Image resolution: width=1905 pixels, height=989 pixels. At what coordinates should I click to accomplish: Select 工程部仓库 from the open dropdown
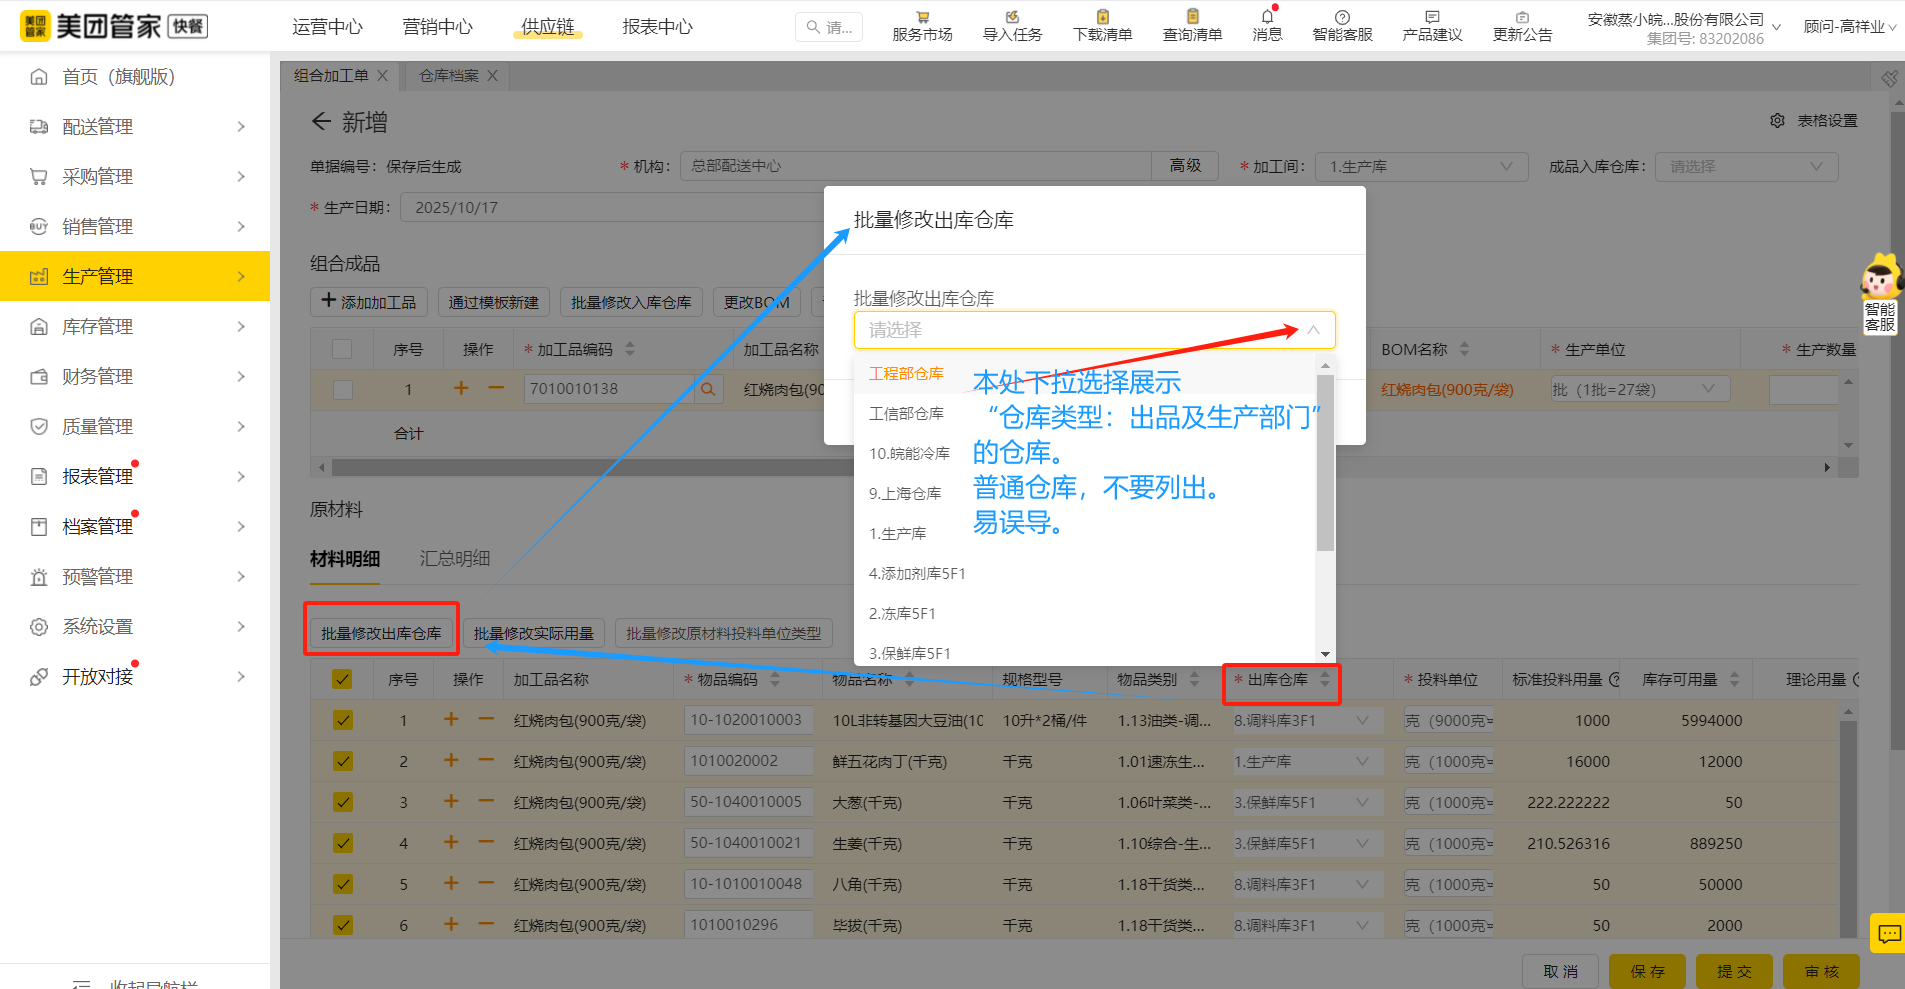(906, 373)
